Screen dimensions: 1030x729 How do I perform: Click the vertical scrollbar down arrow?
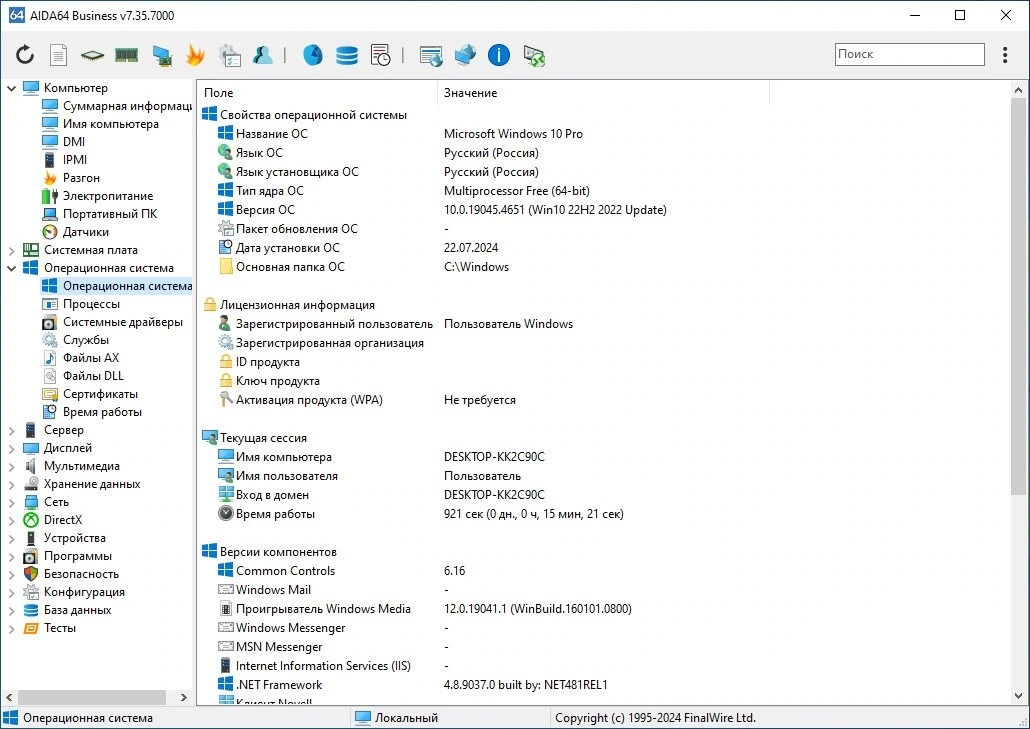click(1018, 696)
